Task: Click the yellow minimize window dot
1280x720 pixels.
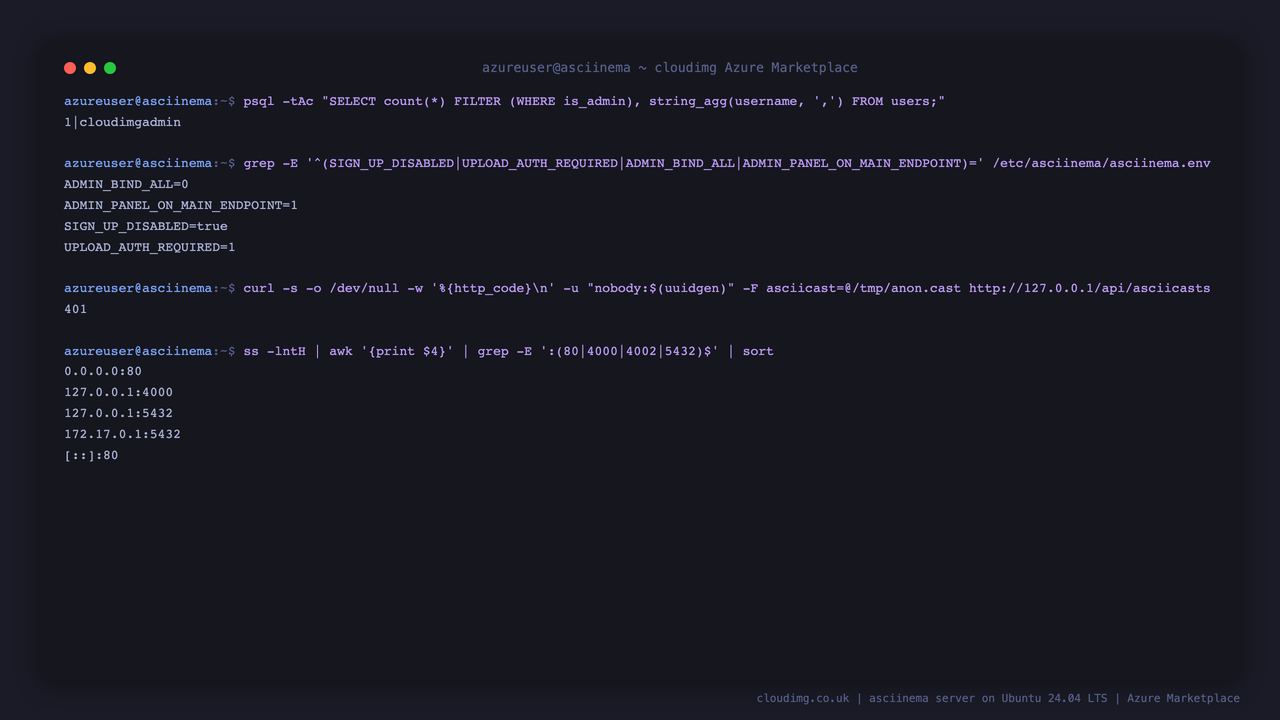Action: click(x=90, y=68)
